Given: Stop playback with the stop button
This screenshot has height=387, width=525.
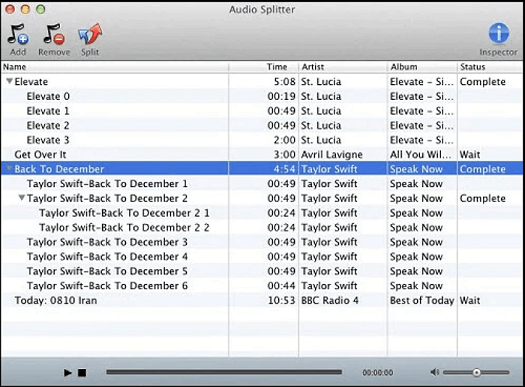Looking at the screenshot, I should point(82,373).
